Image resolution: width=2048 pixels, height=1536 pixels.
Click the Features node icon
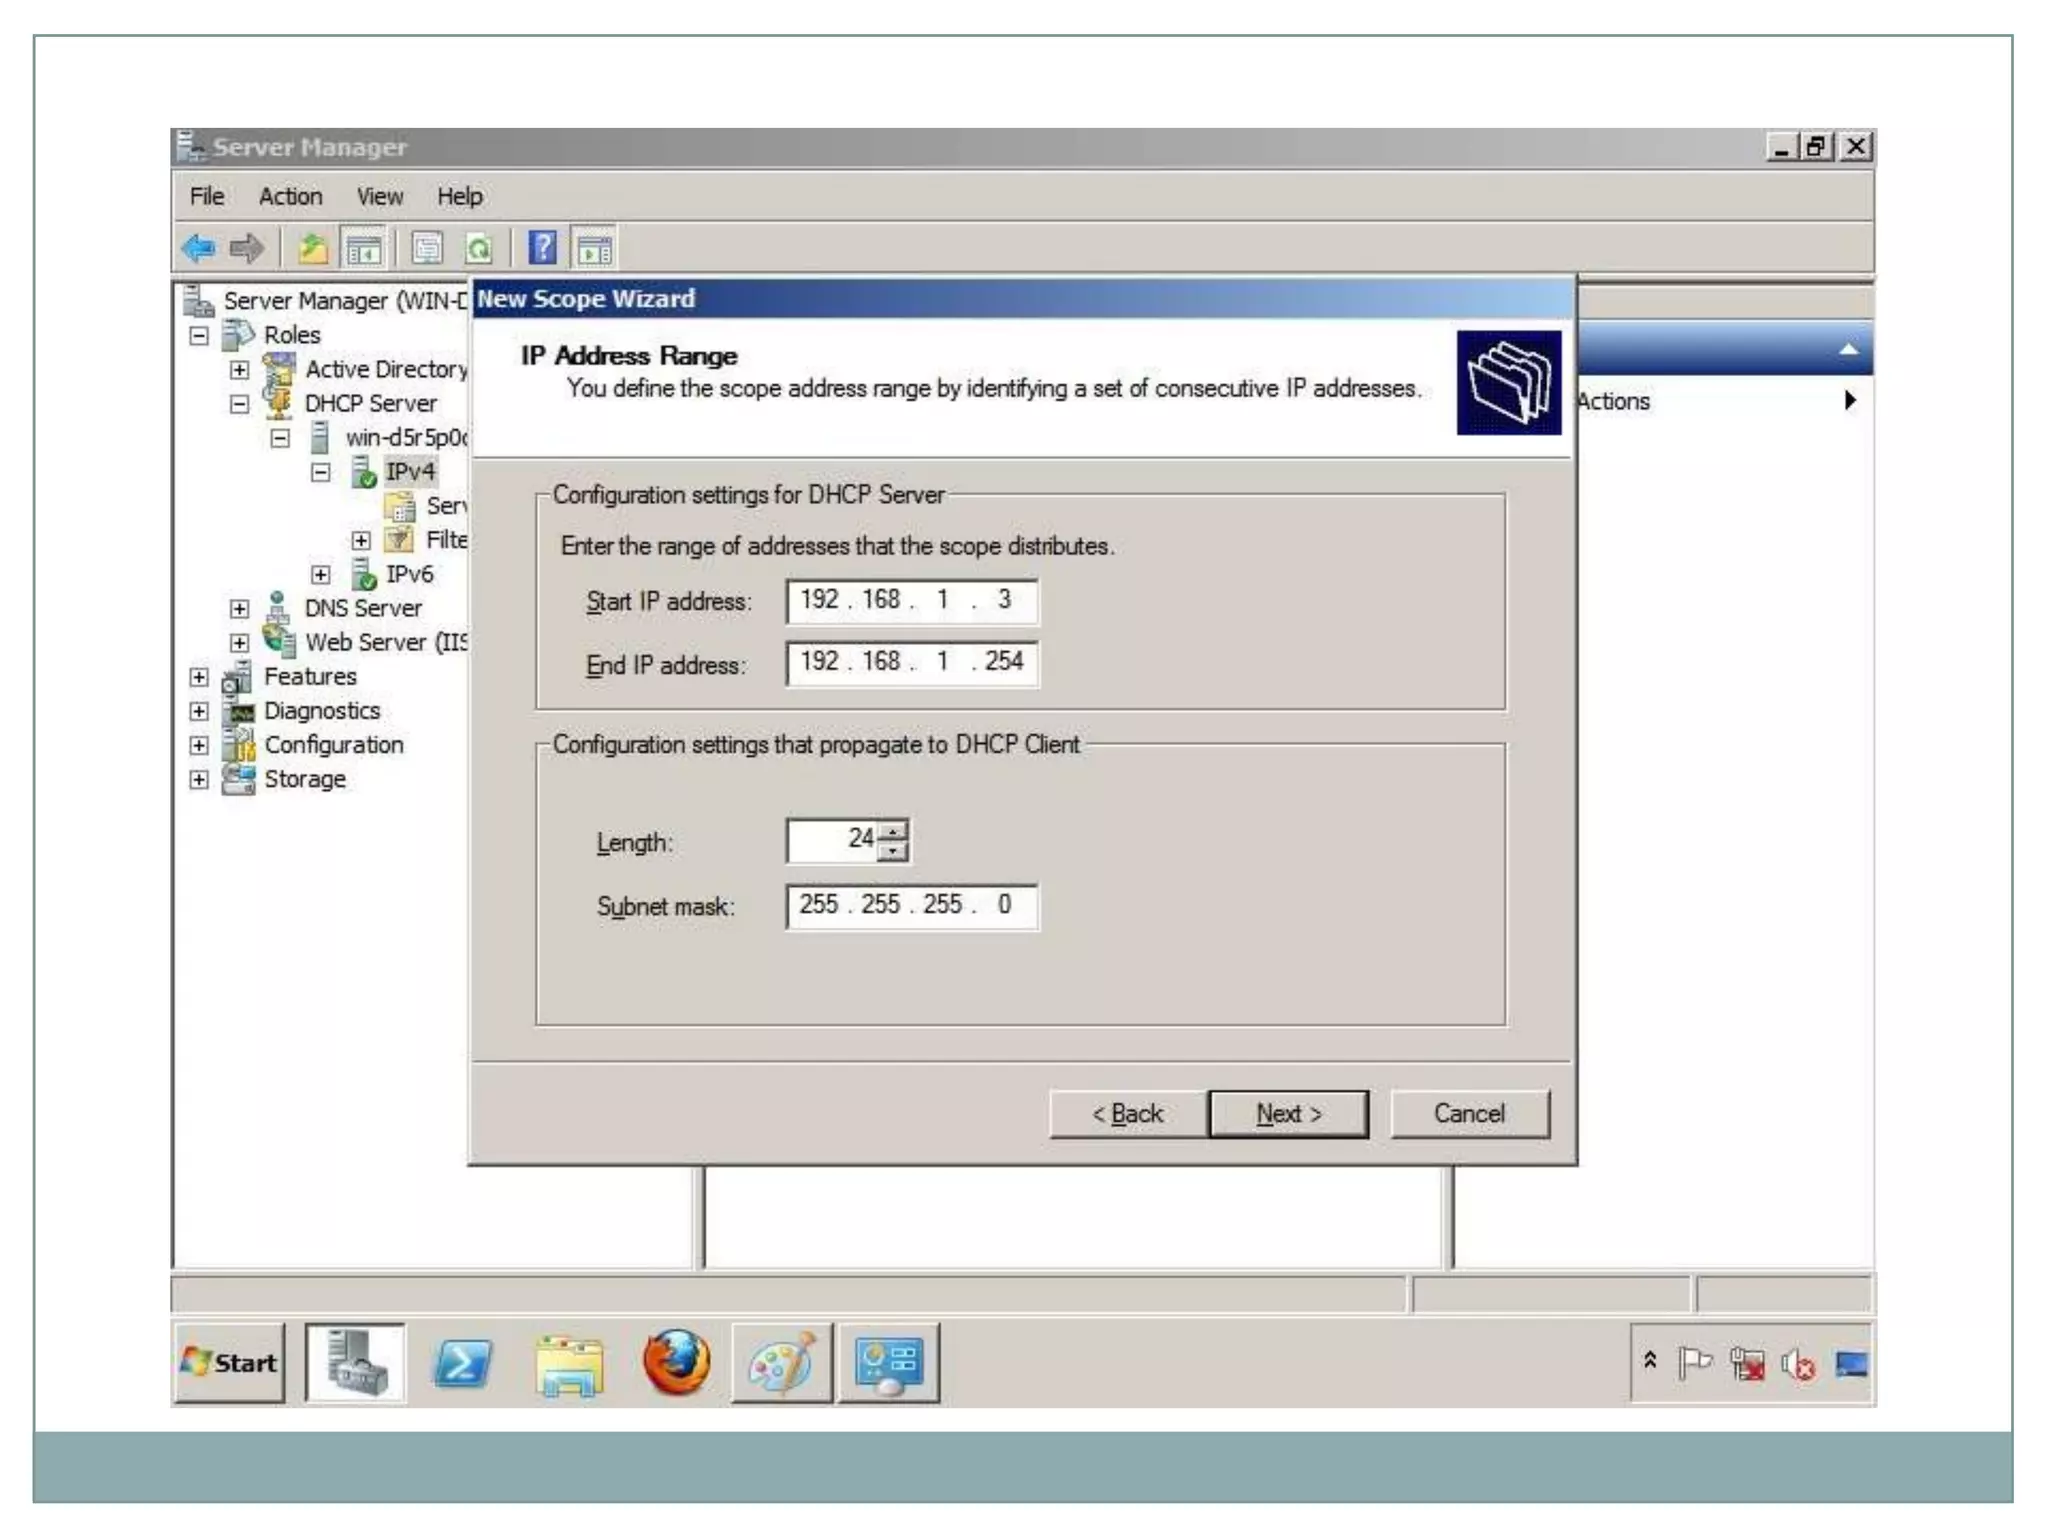click(x=237, y=676)
